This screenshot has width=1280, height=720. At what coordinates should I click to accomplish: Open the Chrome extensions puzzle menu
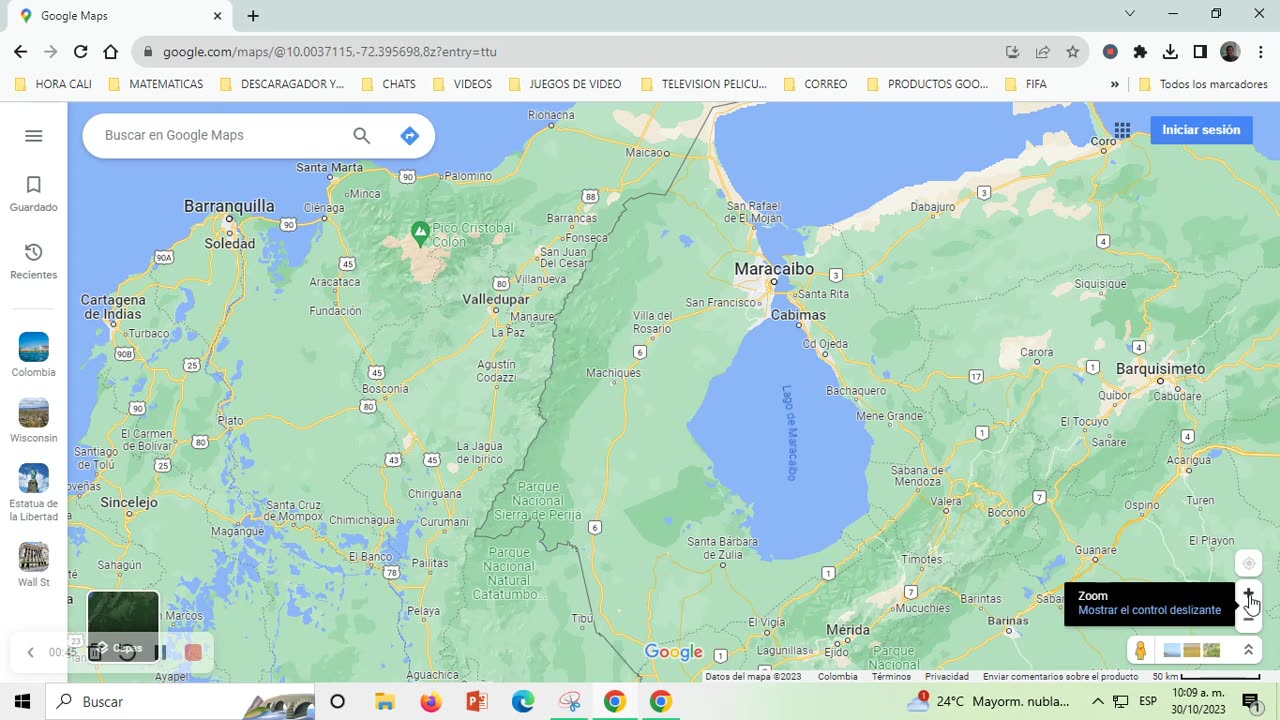click(x=1140, y=52)
